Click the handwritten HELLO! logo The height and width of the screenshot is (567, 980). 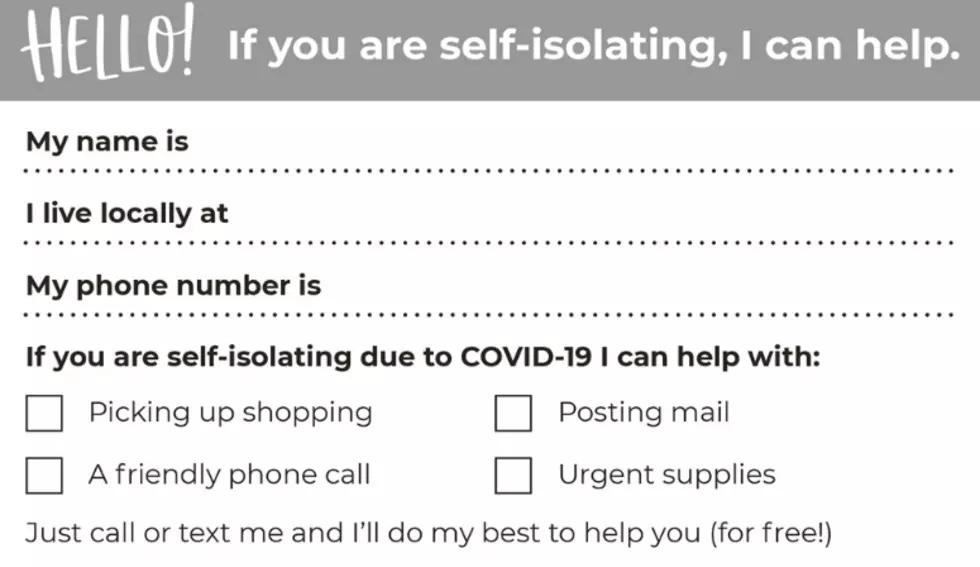click(108, 45)
